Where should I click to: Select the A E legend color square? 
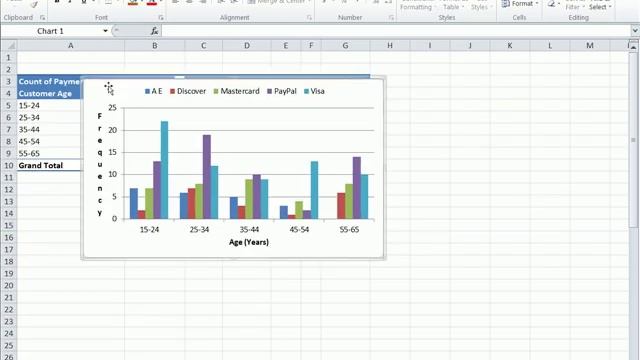tap(147, 91)
